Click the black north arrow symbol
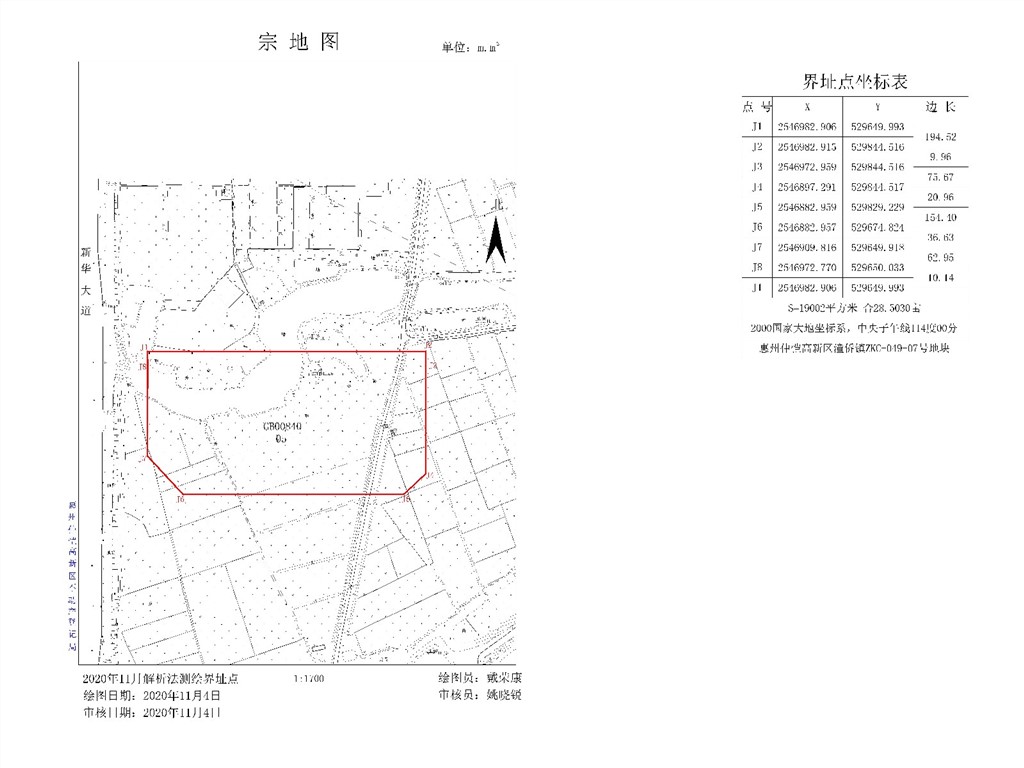1024x768 pixels. [x=495, y=243]
